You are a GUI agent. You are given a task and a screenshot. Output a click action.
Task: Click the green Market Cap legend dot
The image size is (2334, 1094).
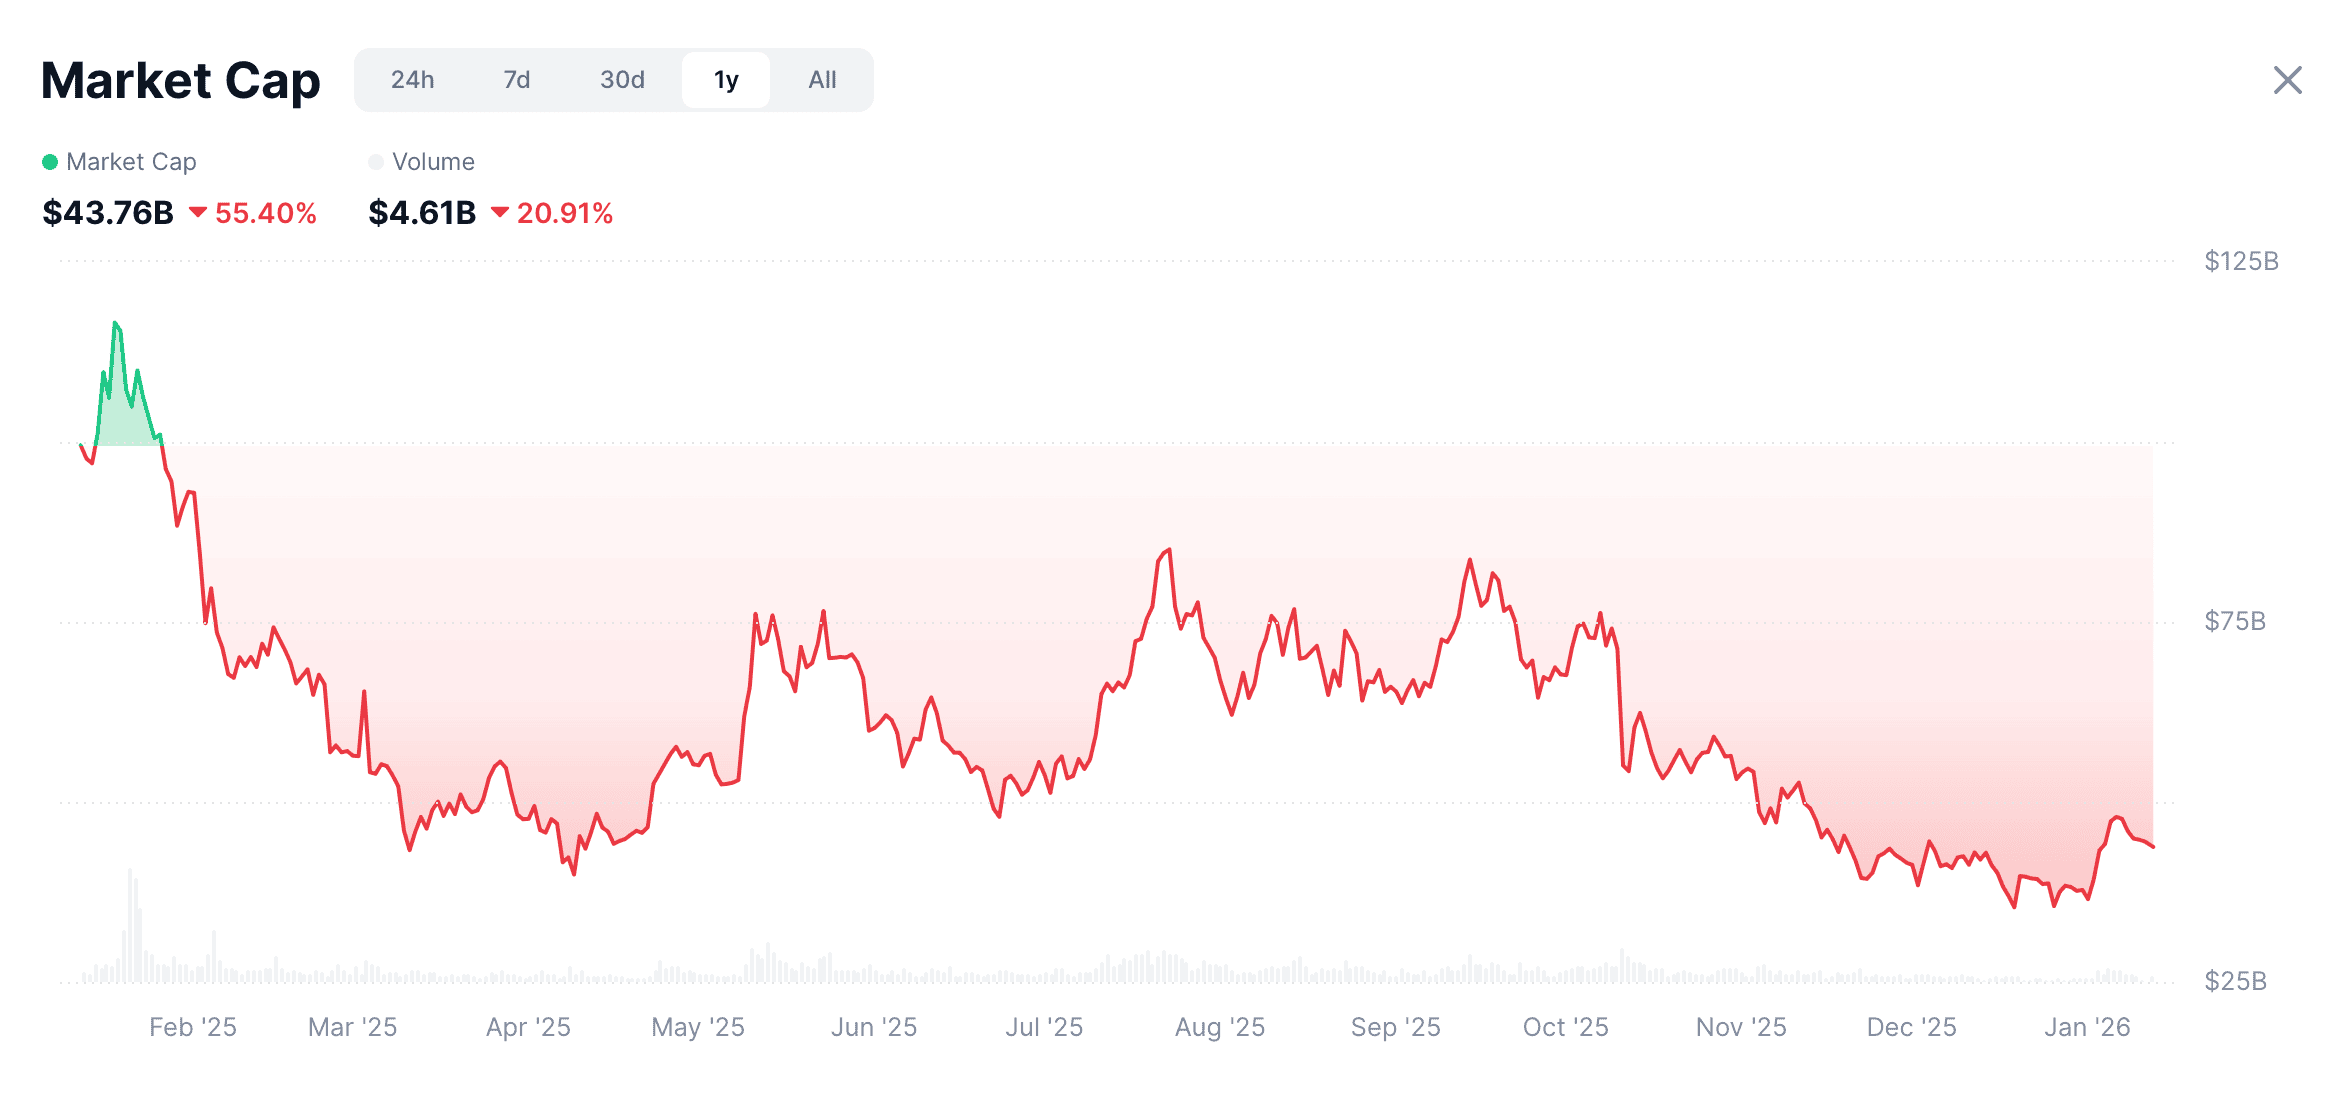(50, 162)
